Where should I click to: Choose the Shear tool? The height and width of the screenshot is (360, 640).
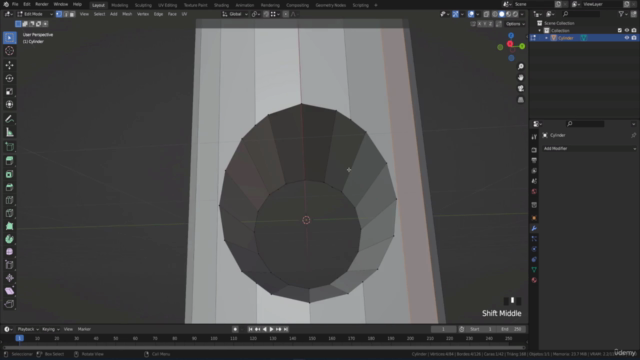(9, 291)
